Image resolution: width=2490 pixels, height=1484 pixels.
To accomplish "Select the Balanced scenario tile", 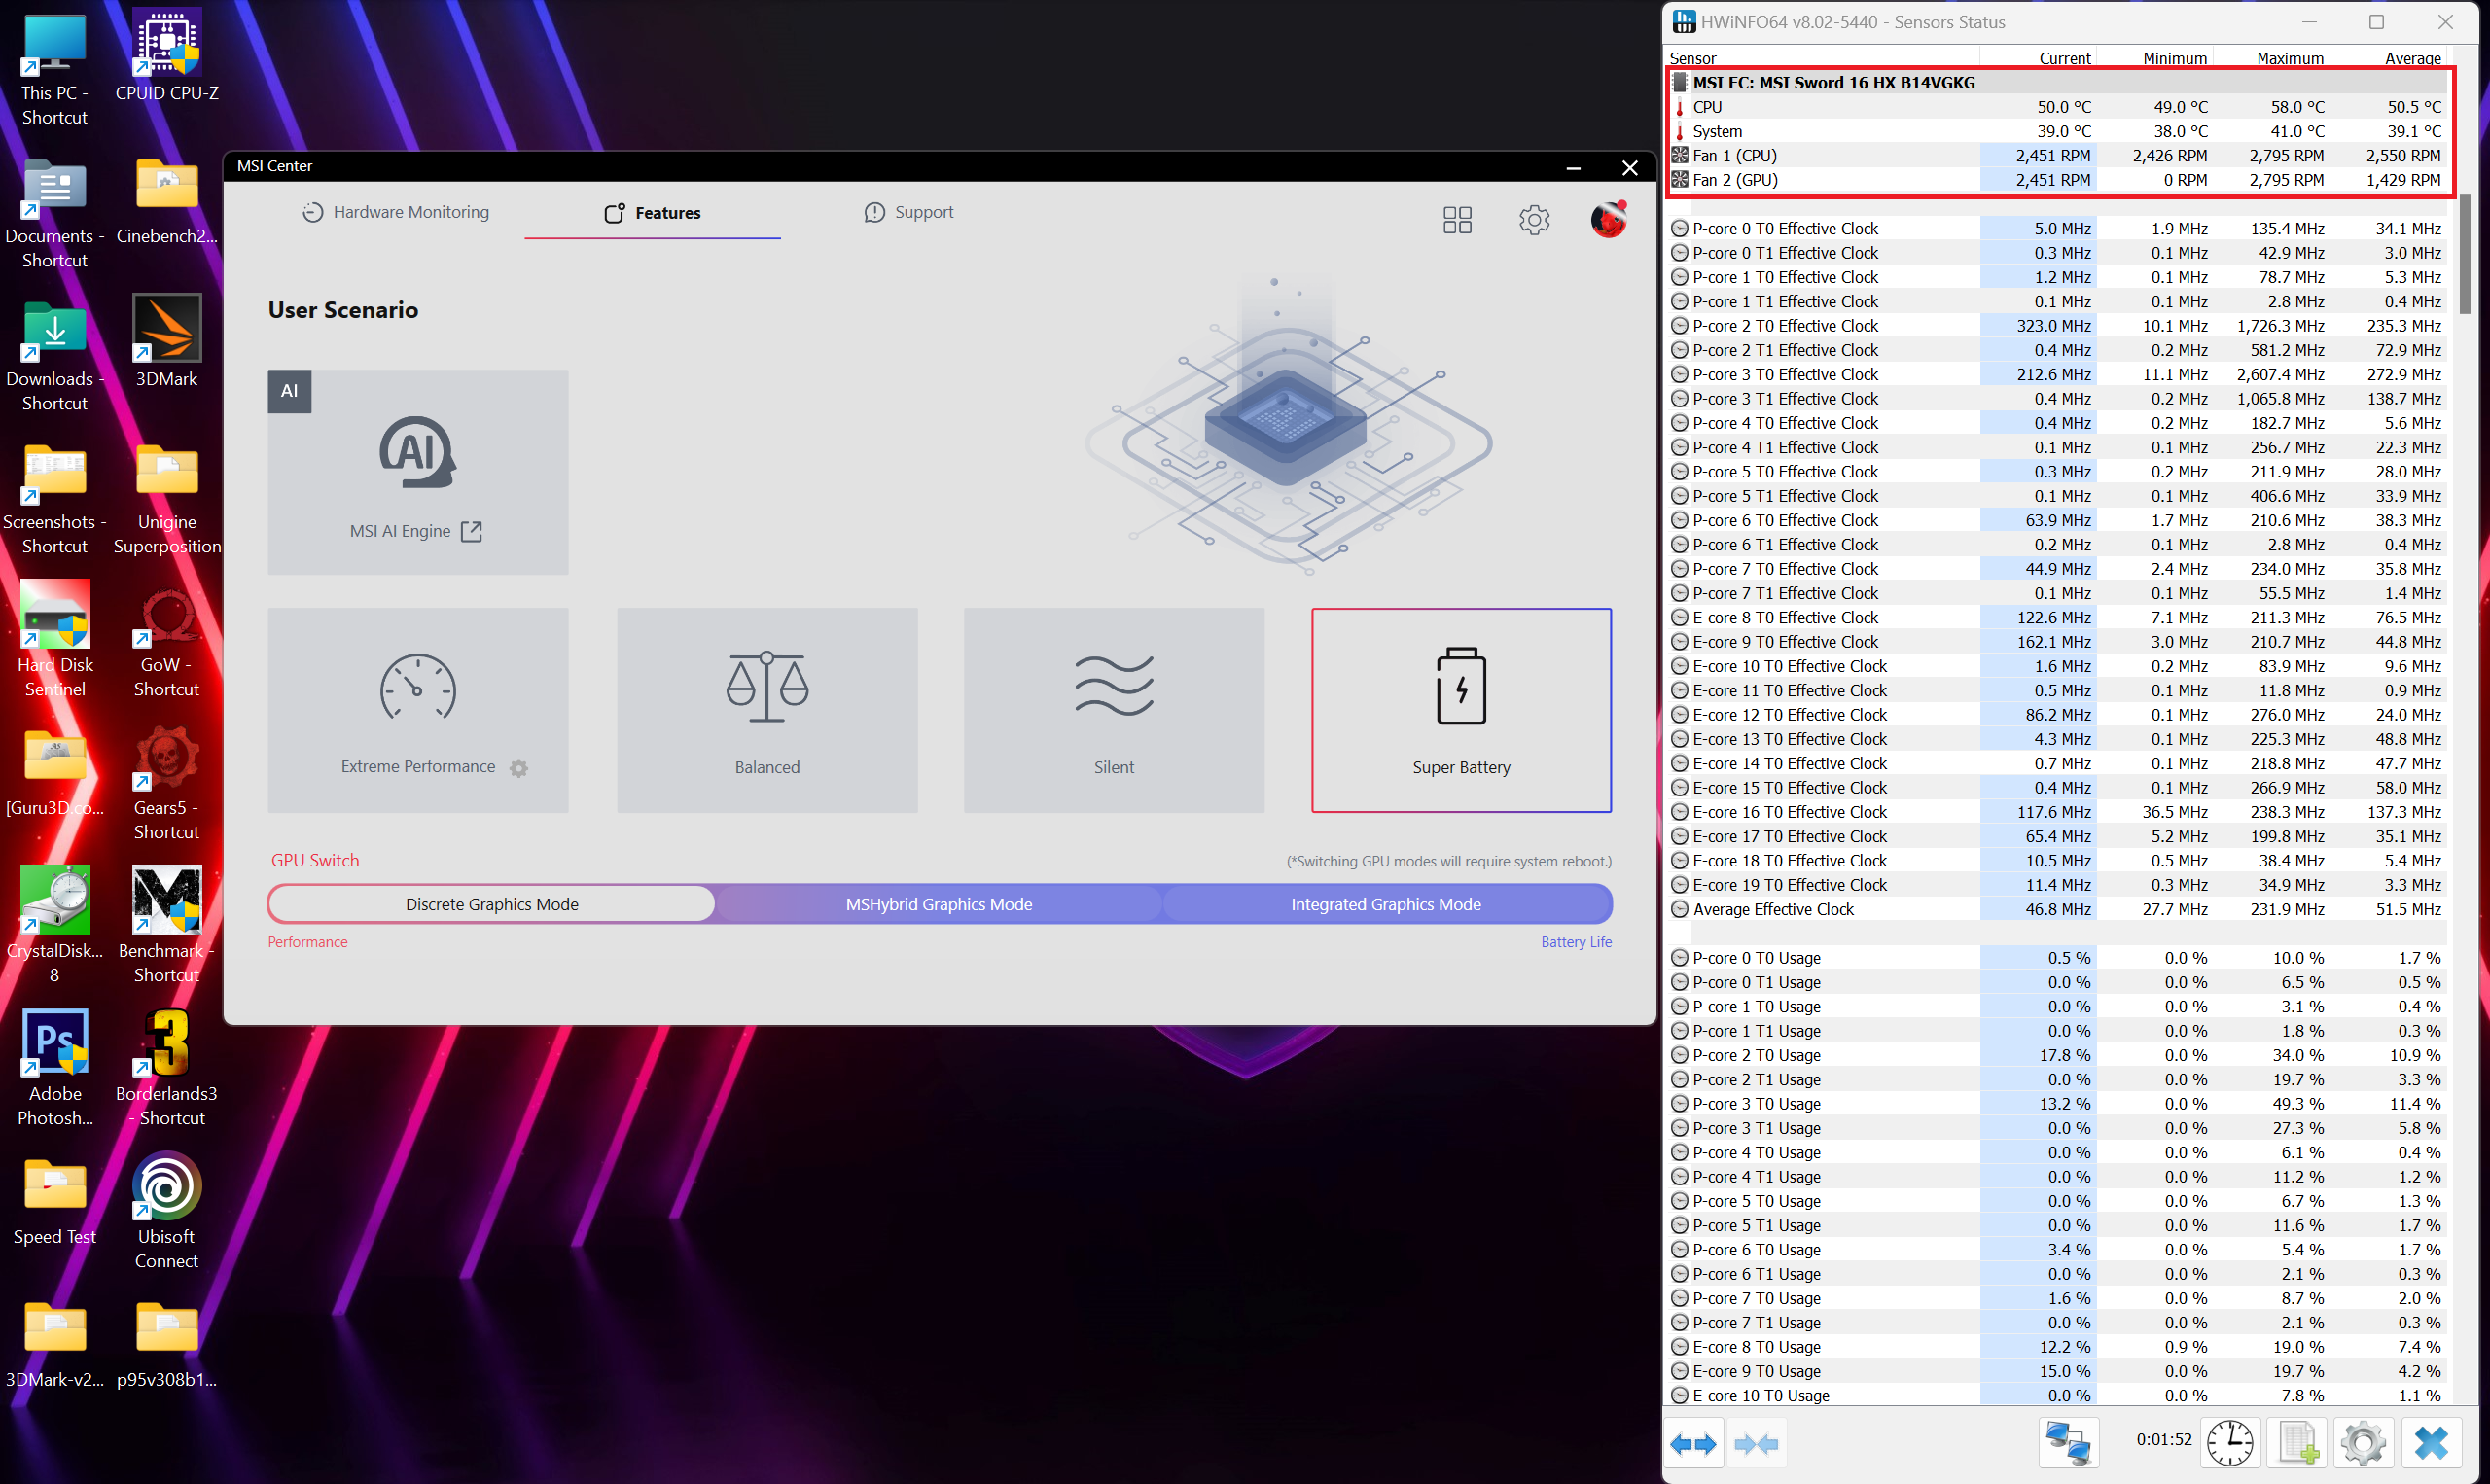I will (x=767, y=710).
